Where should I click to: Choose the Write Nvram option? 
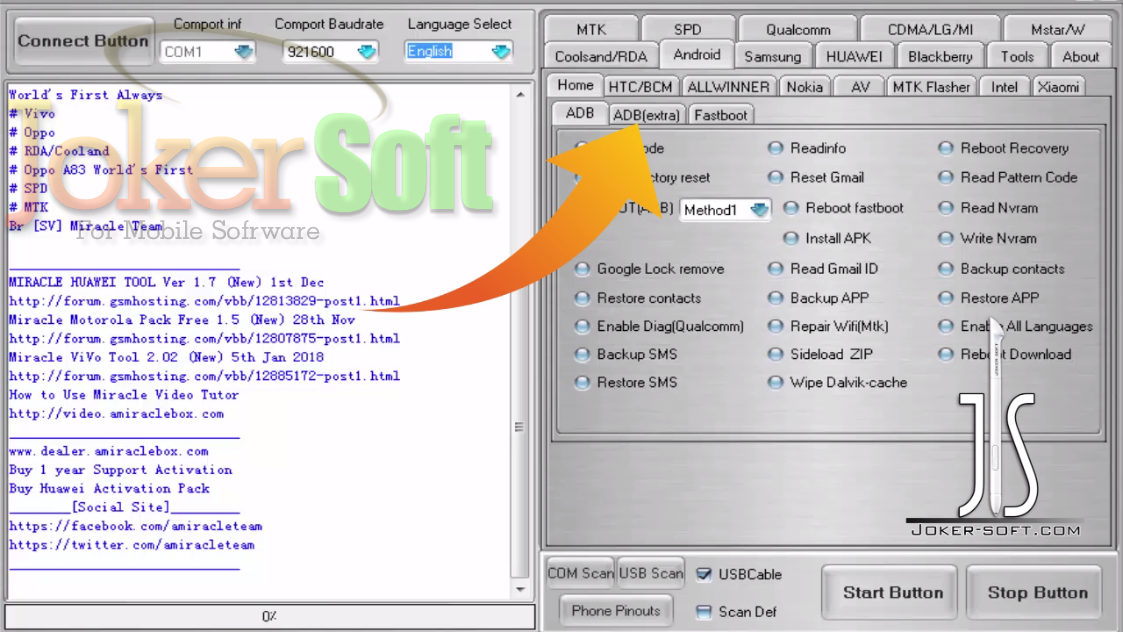(988, 238)
